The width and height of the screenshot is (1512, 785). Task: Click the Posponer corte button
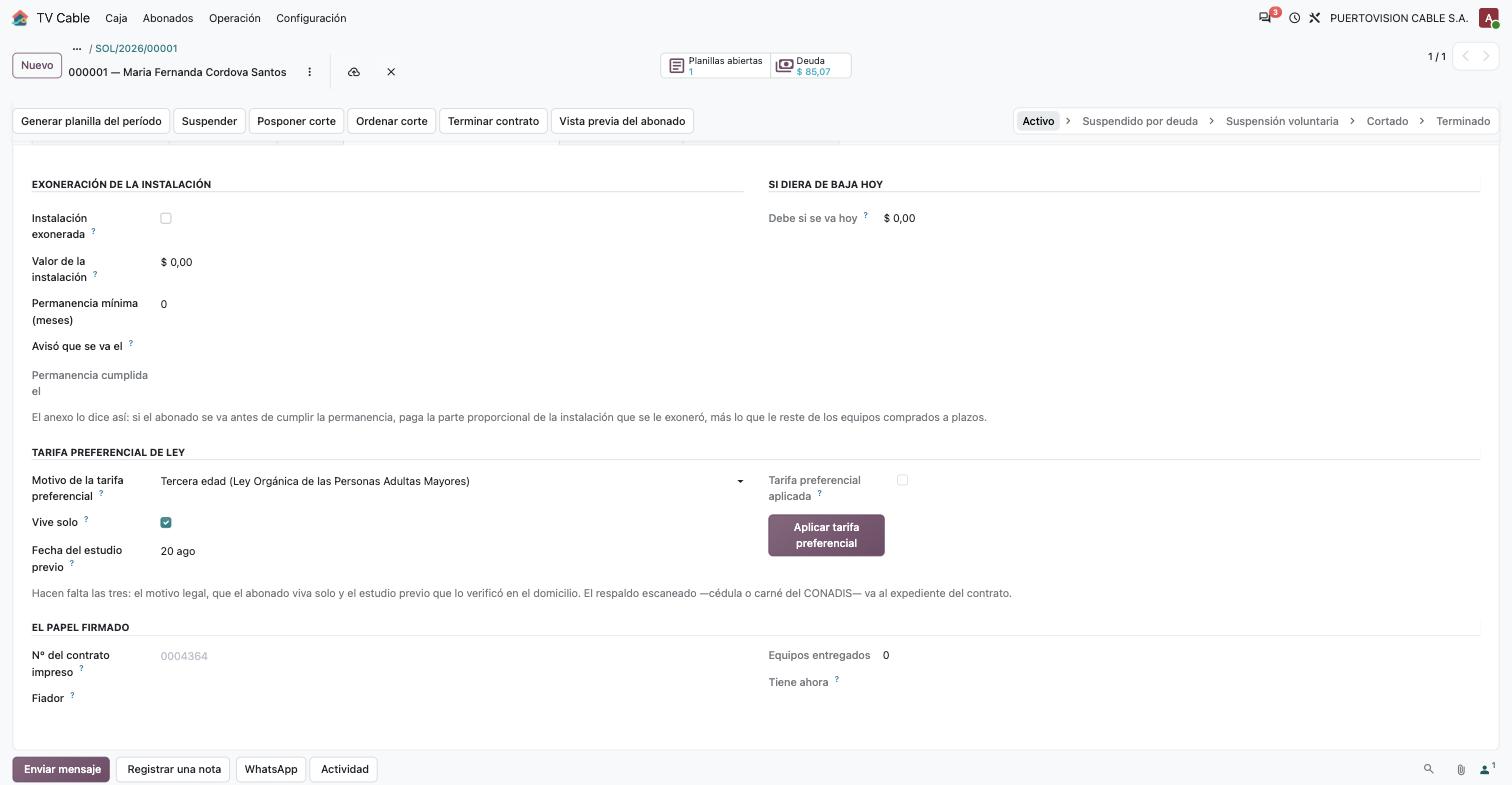click(296, 121)
